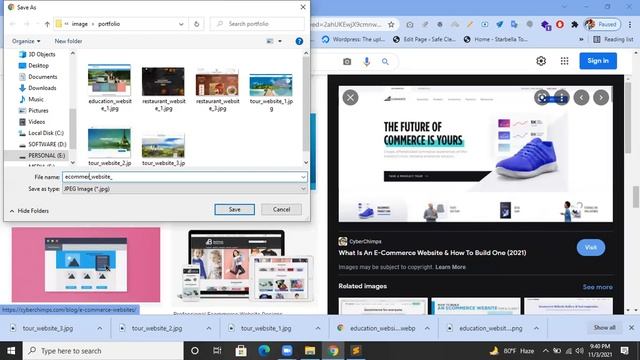This screenshot has width=640, height=360.
Task: Click voice search microphone icon
Action: pos(367,62)
